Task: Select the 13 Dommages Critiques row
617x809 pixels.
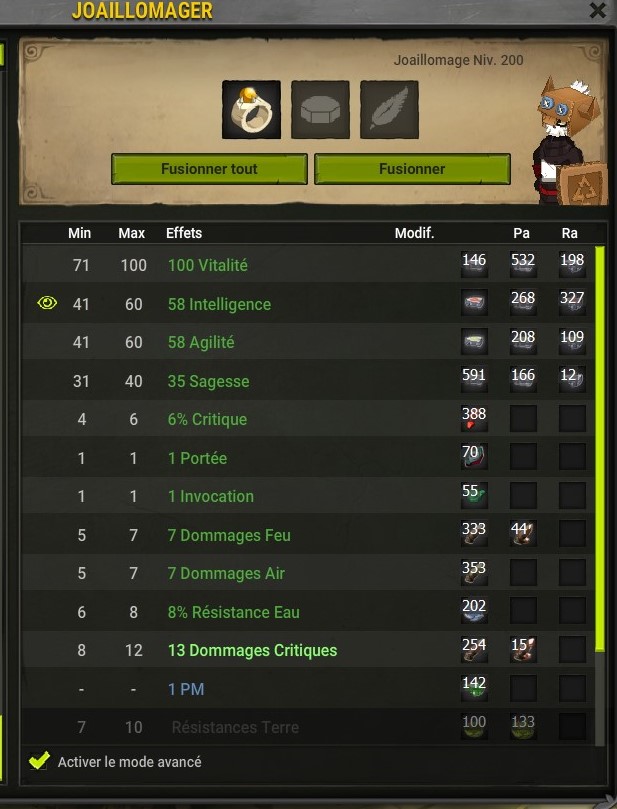Action: click(x=307, y=650)
